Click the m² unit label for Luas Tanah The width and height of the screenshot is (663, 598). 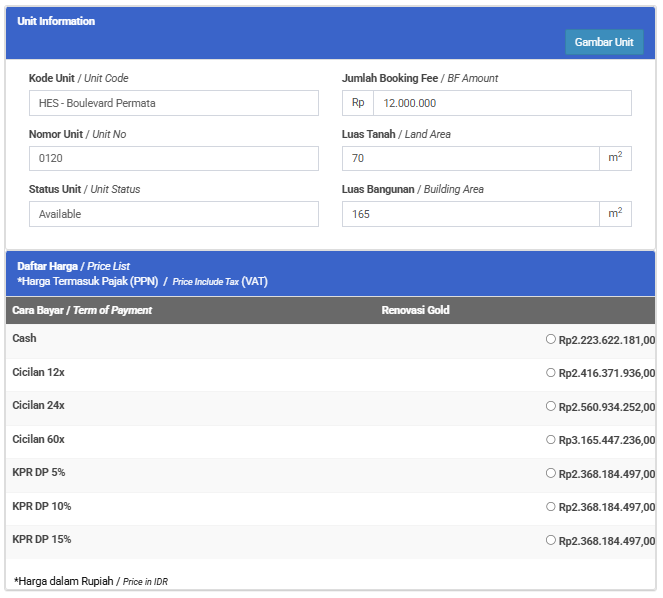(615, 158)
